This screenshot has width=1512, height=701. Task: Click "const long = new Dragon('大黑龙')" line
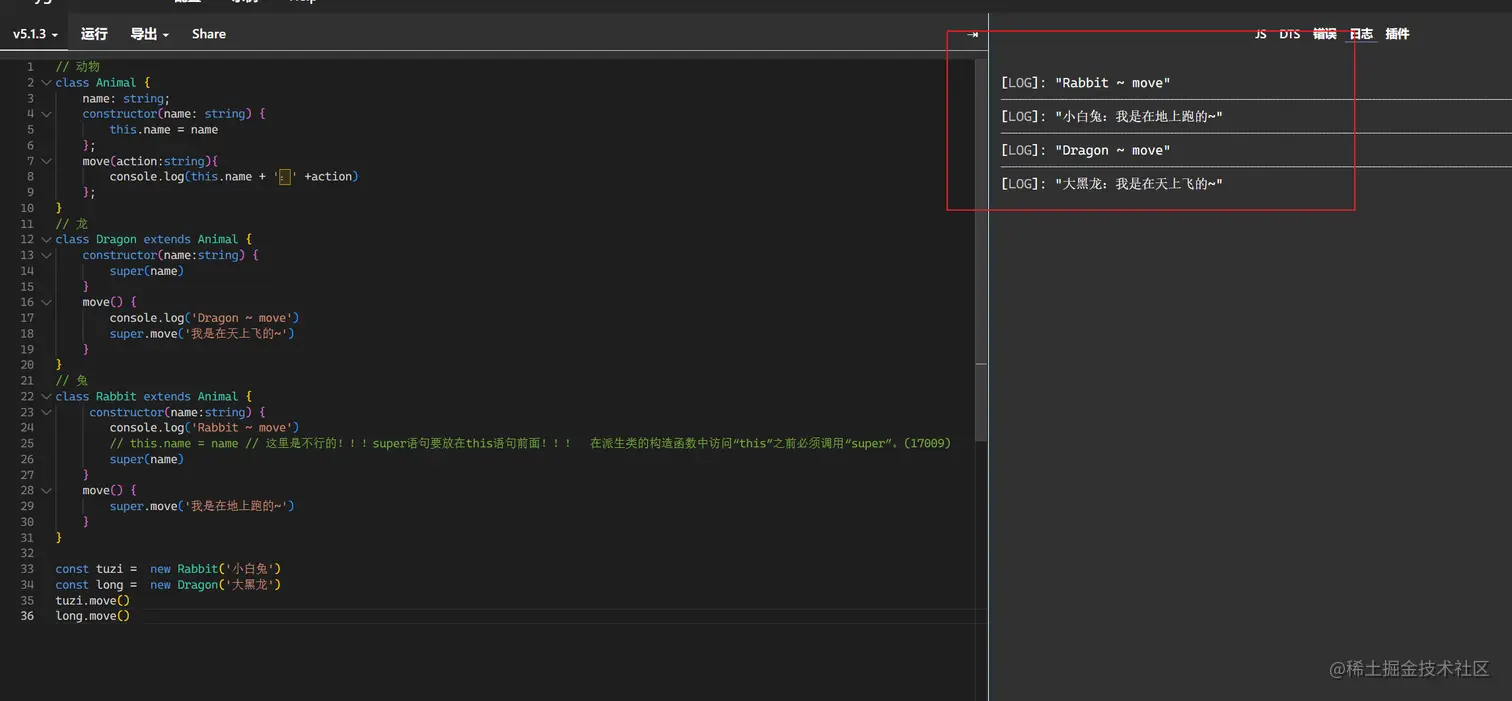[x=169, y=585]
